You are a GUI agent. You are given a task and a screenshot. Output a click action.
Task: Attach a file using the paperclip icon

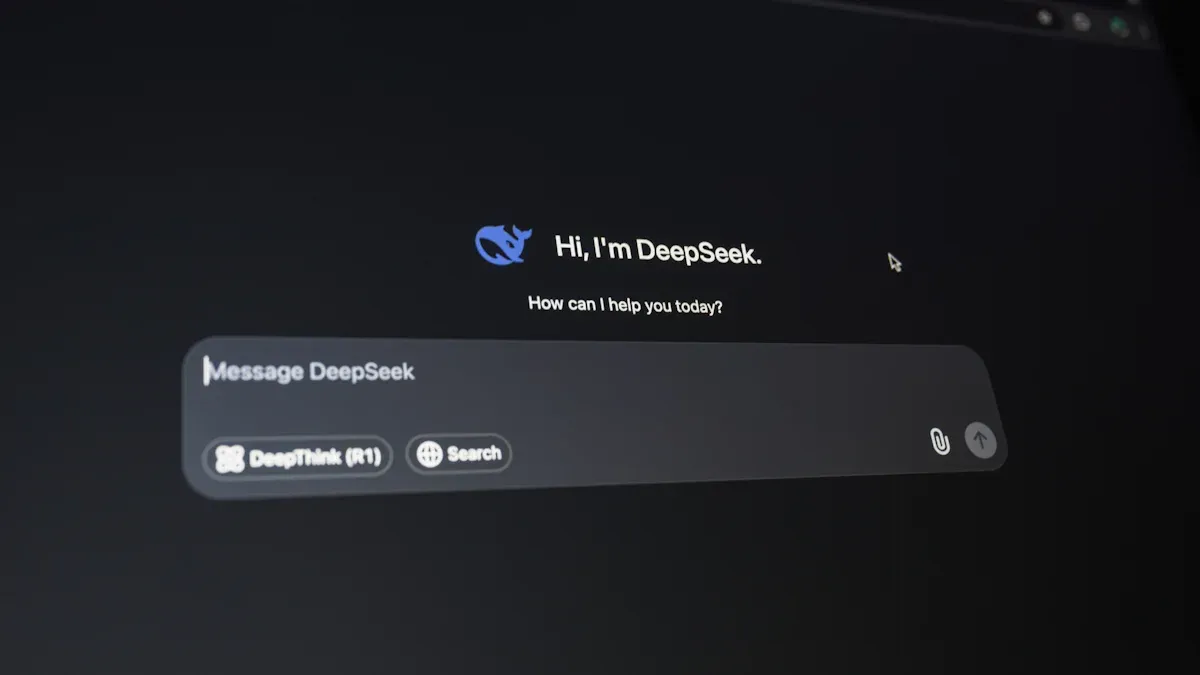(939, 441)
